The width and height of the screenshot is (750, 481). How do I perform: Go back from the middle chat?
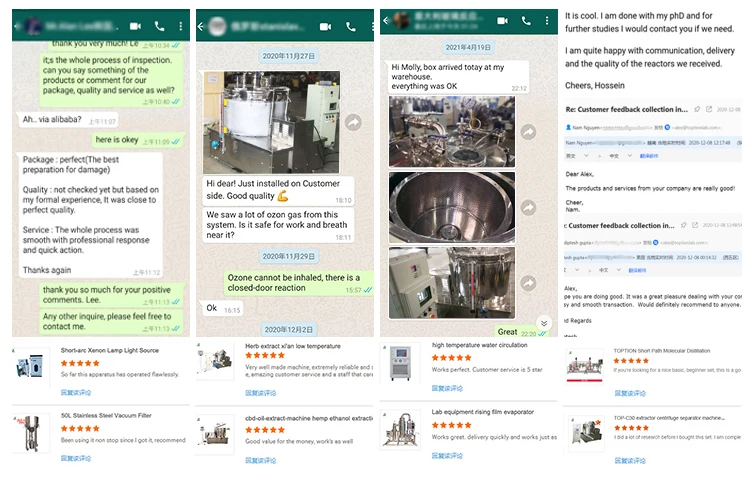pos(201,25)
